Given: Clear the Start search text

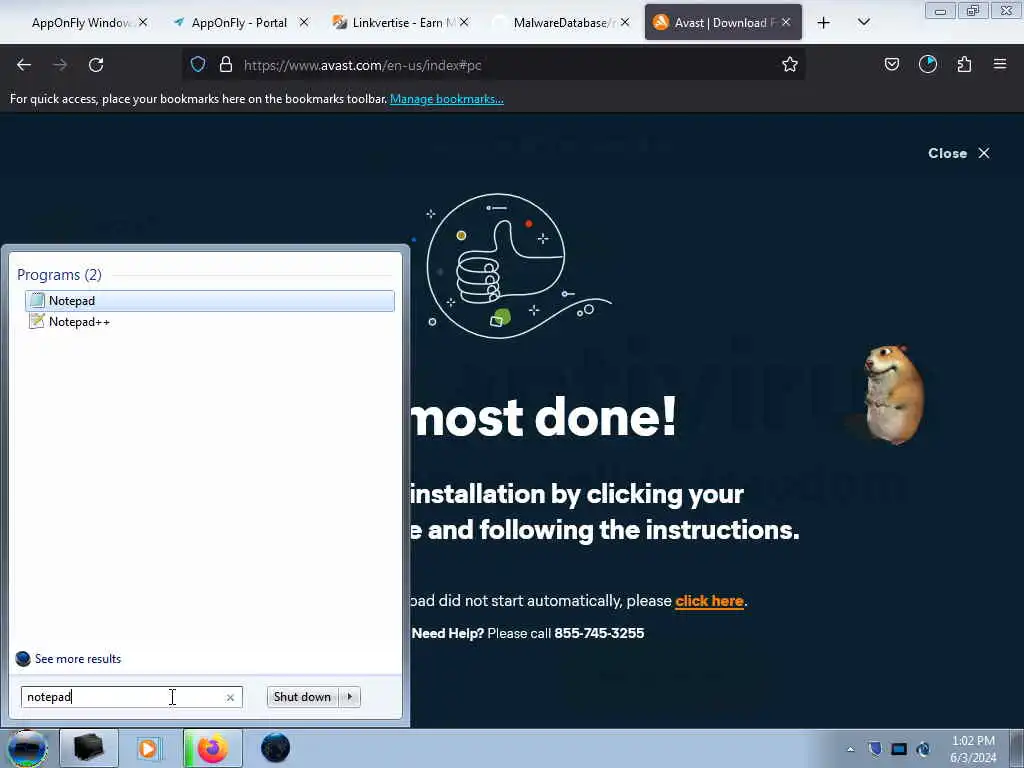Looking at the screenshot, I should click(x=230, y=697).
